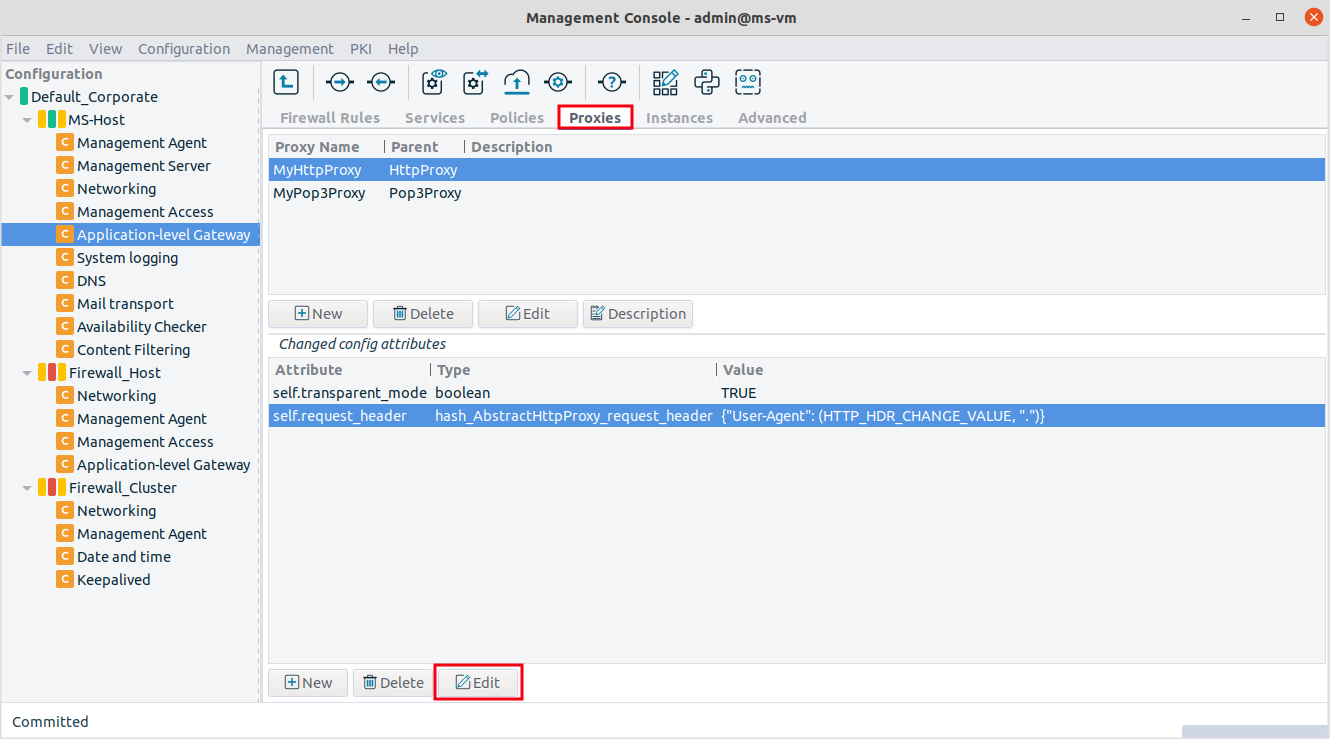
Task: Click the C icon beside Keepalived
Action: click(65, 580)
